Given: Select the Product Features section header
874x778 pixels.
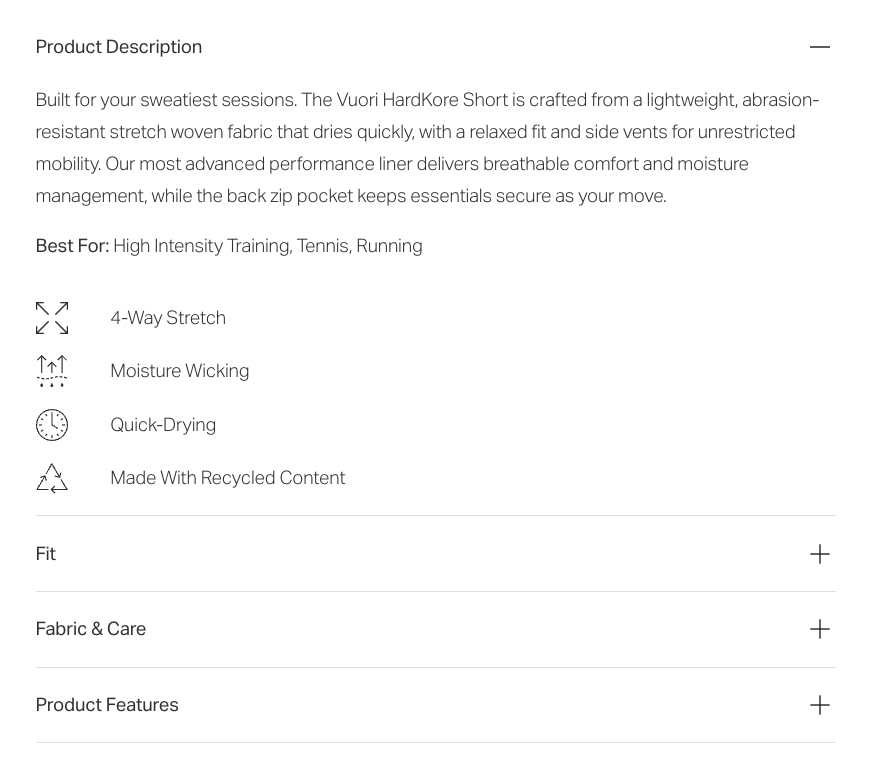Looking at the screenshot, I should 107,704.
